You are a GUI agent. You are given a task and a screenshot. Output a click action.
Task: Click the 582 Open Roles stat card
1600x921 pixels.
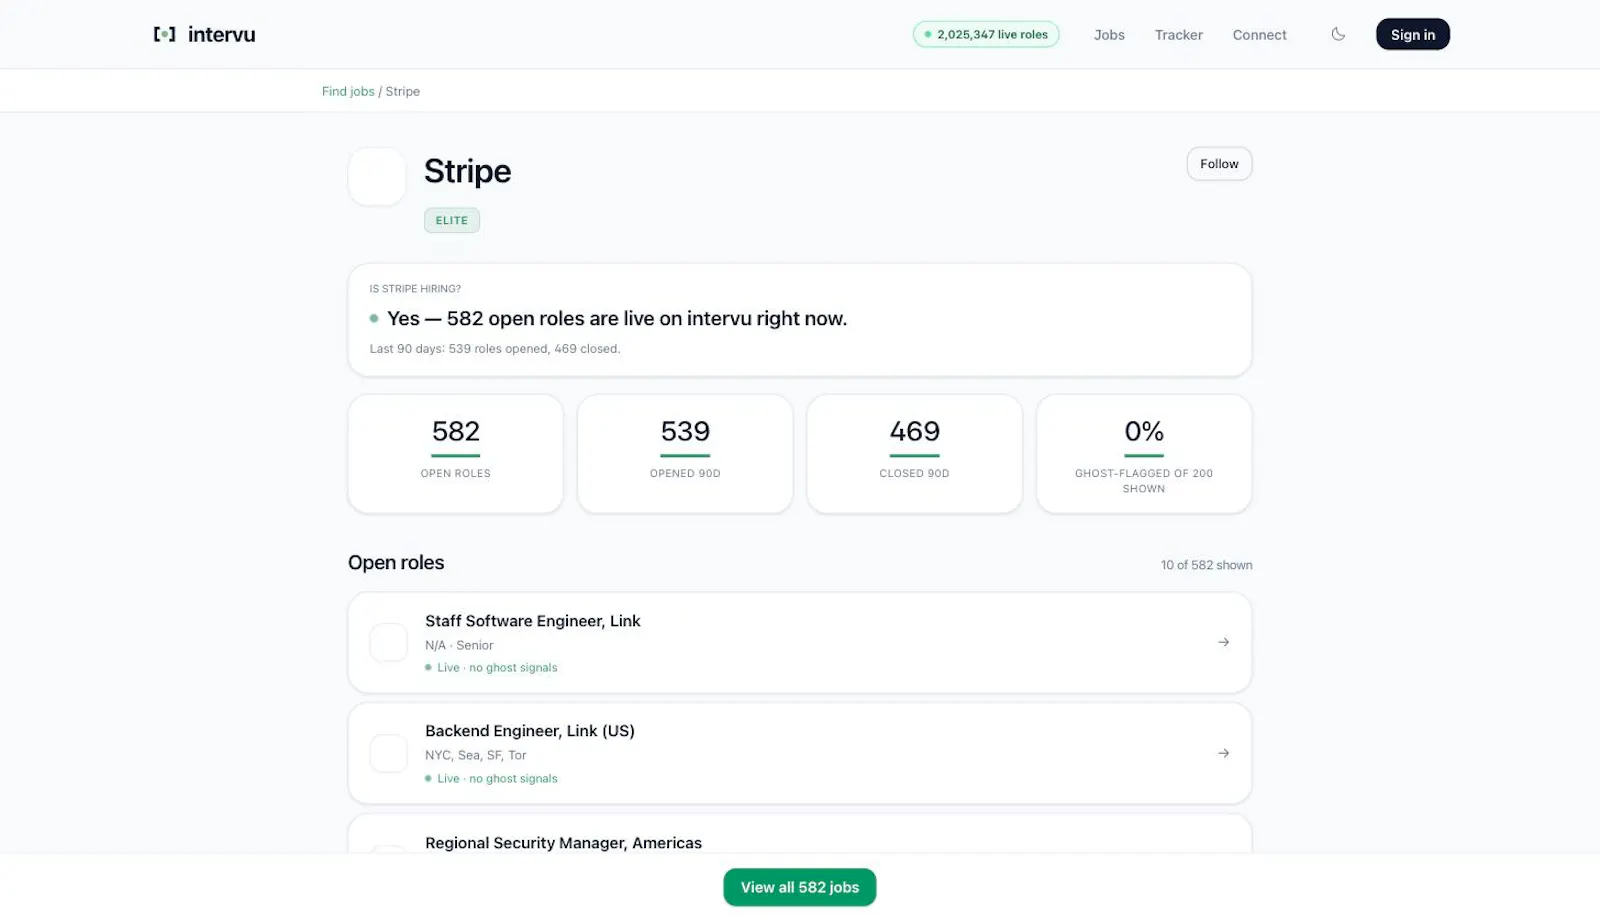click(x=456, y=454)
